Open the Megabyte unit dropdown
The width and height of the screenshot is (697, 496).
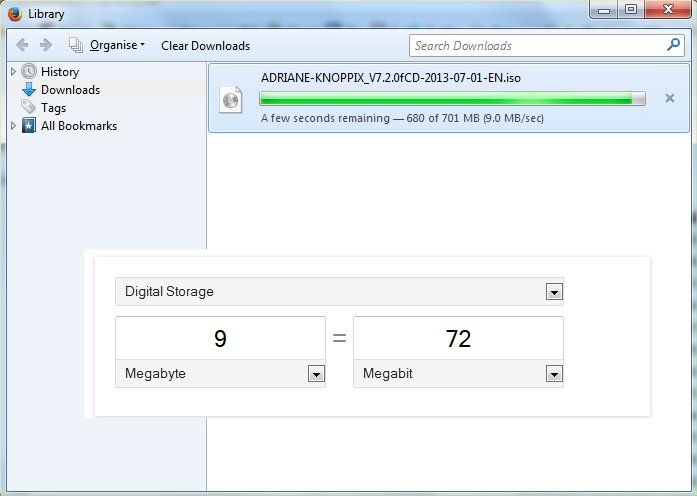[x=220, y=373]
